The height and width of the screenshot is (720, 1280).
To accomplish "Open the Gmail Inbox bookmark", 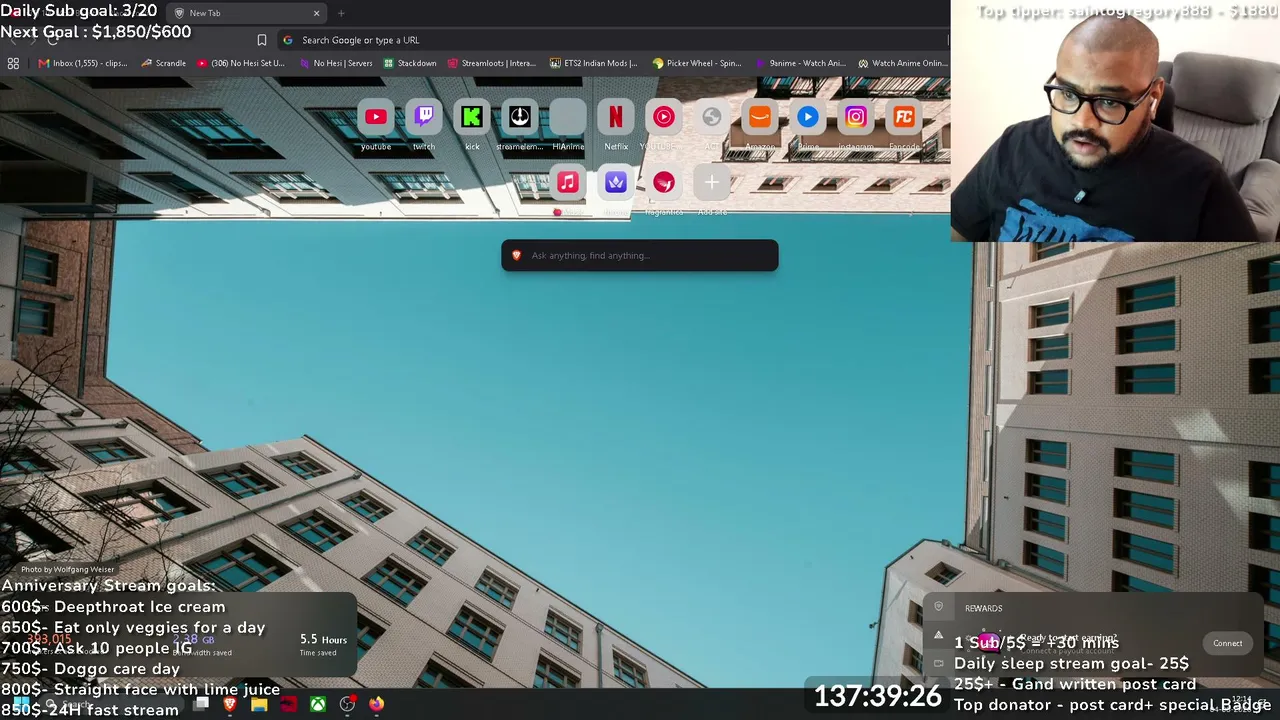I will (x=83, y=63).
